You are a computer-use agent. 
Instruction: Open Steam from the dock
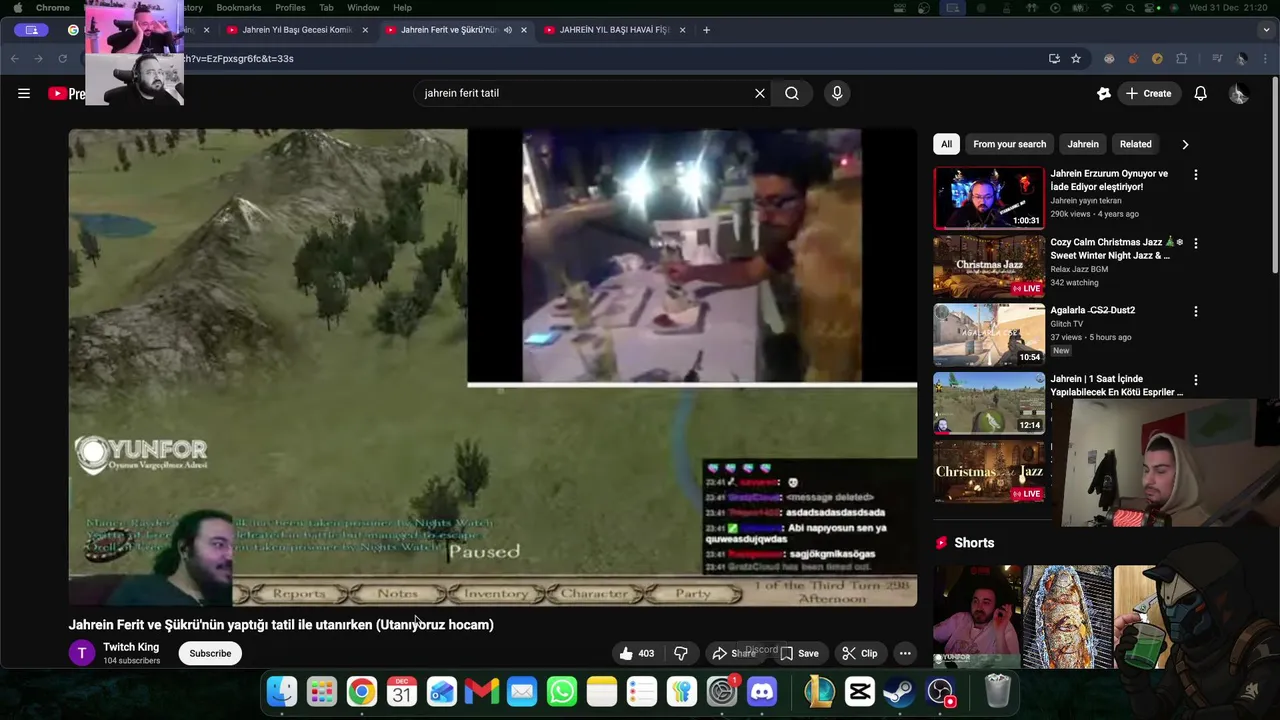[x=899, y=691]
